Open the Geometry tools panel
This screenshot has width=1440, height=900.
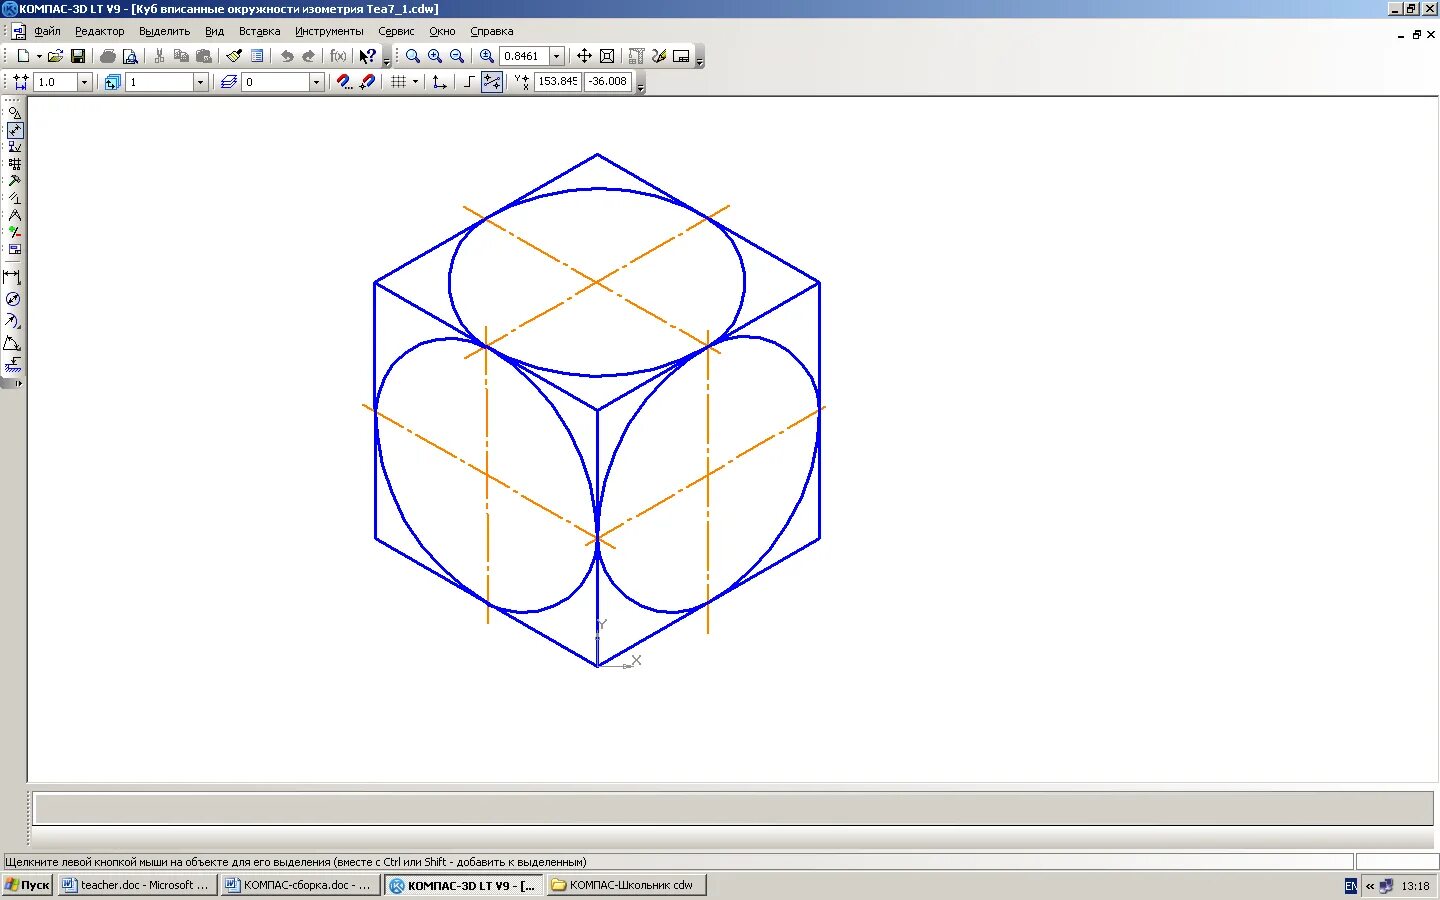tap(14, 113)
